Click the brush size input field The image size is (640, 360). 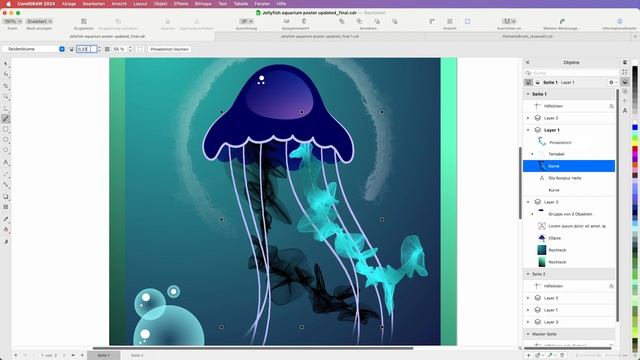coord(86,49)
